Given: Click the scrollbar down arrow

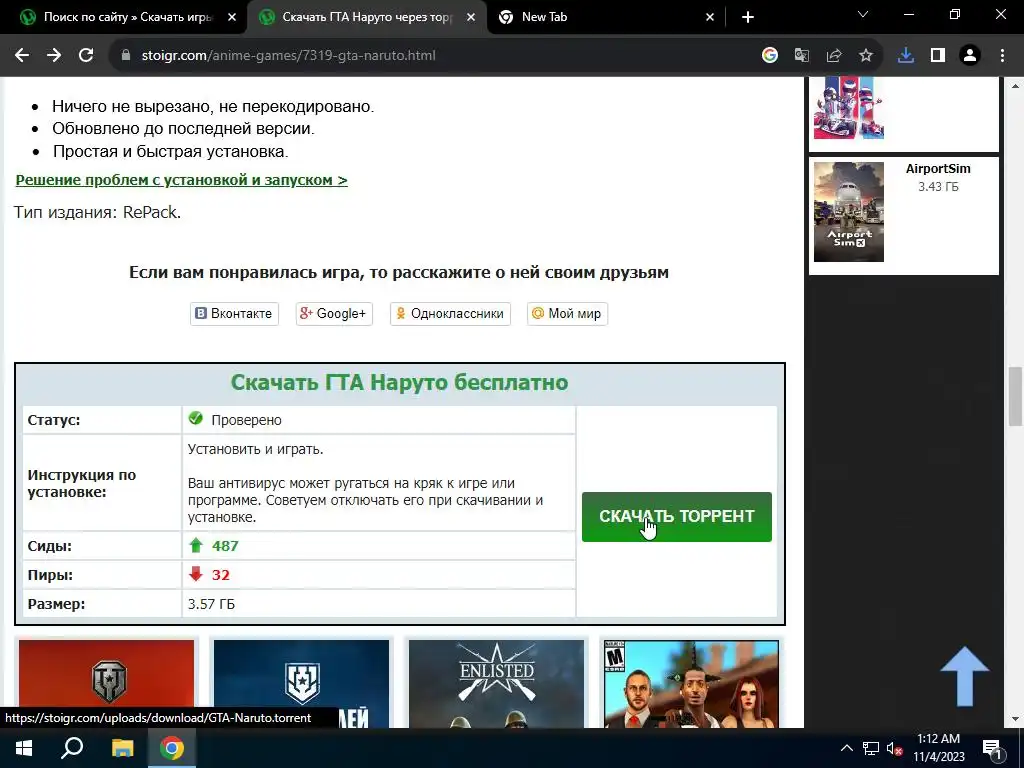Looking at the screenshot, I should click(1015, 720).
